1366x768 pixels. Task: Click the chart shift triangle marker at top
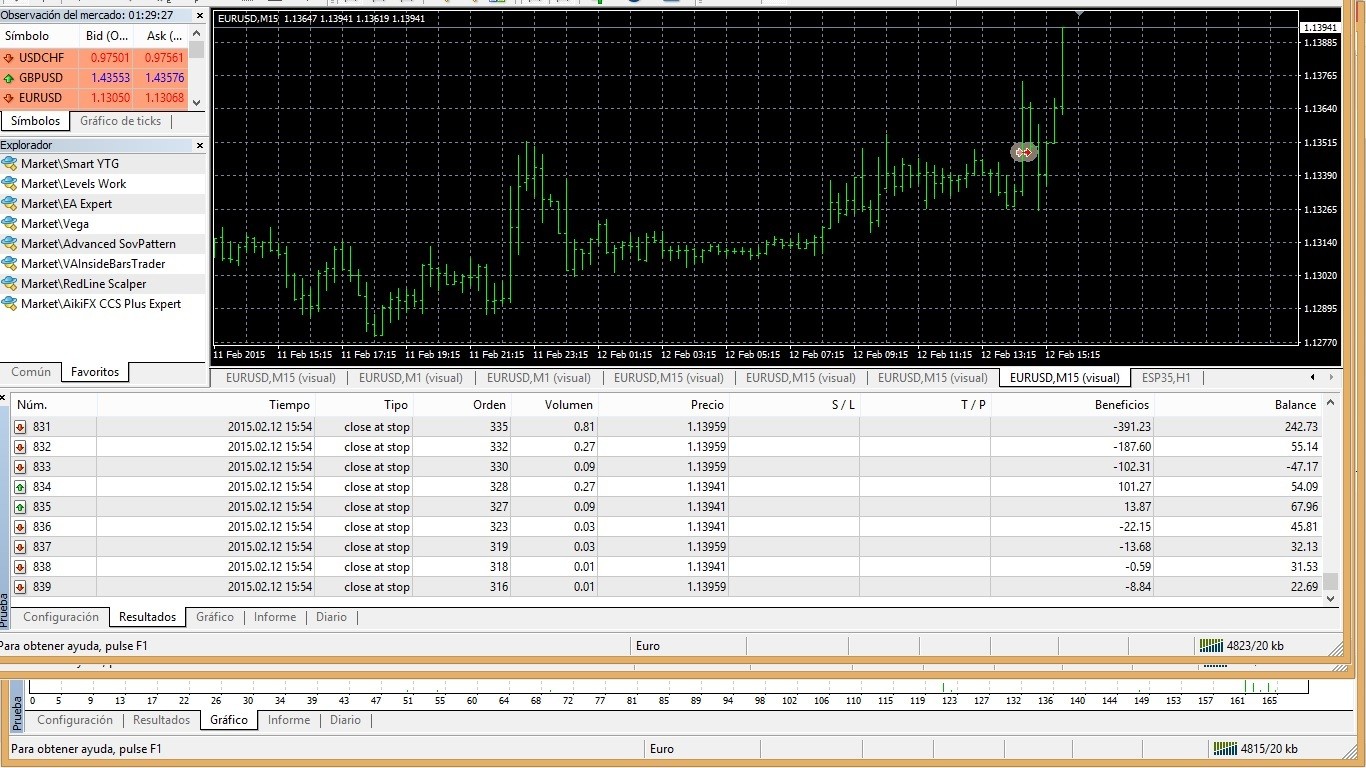point(1079,14)
